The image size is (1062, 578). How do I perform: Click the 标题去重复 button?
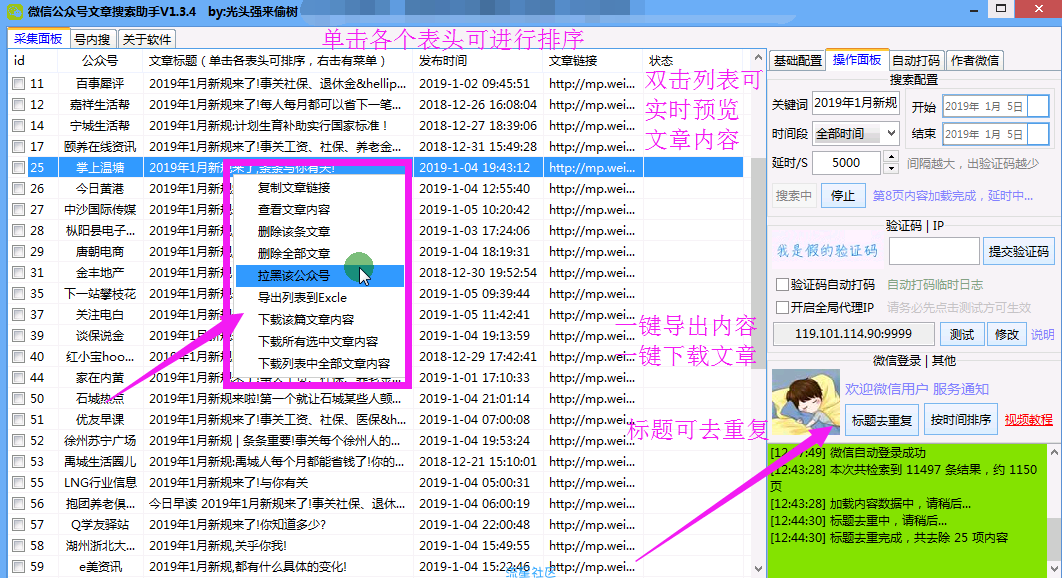point(881,420)
